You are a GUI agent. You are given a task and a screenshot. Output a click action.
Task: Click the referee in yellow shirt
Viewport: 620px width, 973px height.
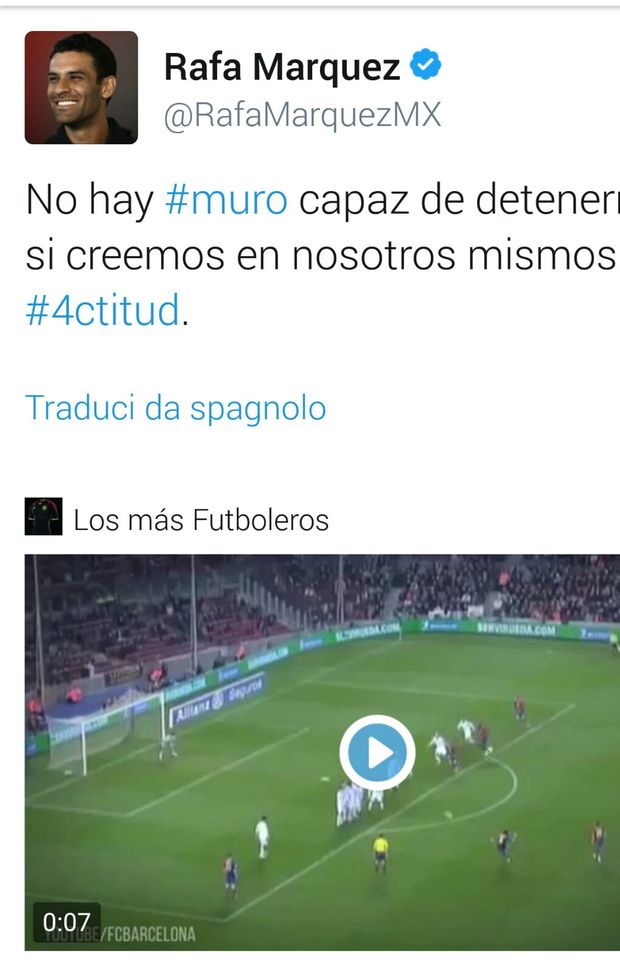click(x=380, y=852)
